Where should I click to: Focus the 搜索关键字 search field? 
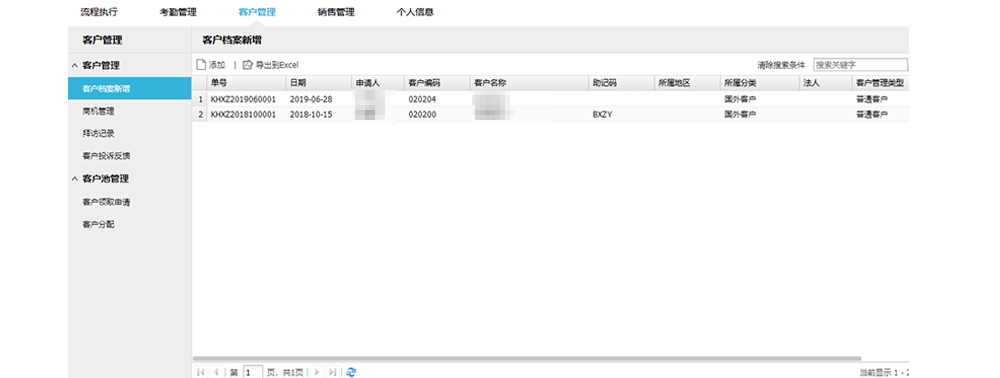point(860,65)
